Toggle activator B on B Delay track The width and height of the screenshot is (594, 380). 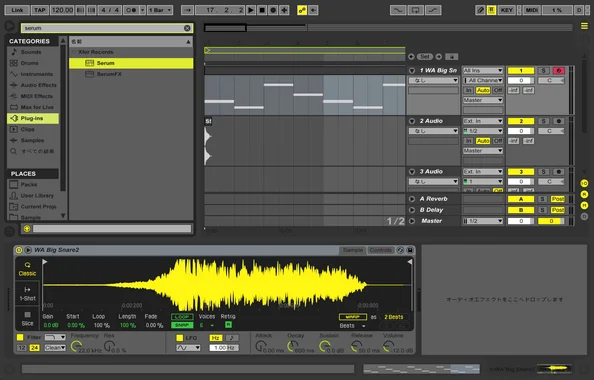521,210
